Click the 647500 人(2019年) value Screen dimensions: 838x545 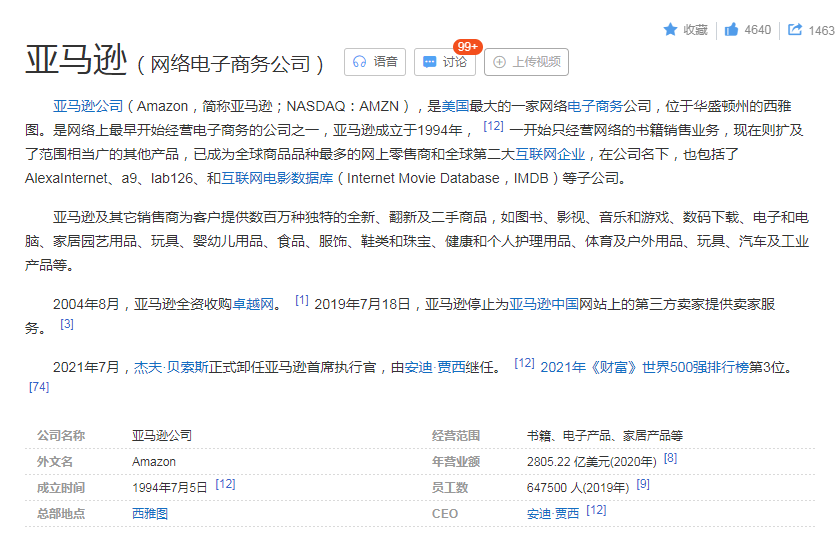tap(578, 487)
